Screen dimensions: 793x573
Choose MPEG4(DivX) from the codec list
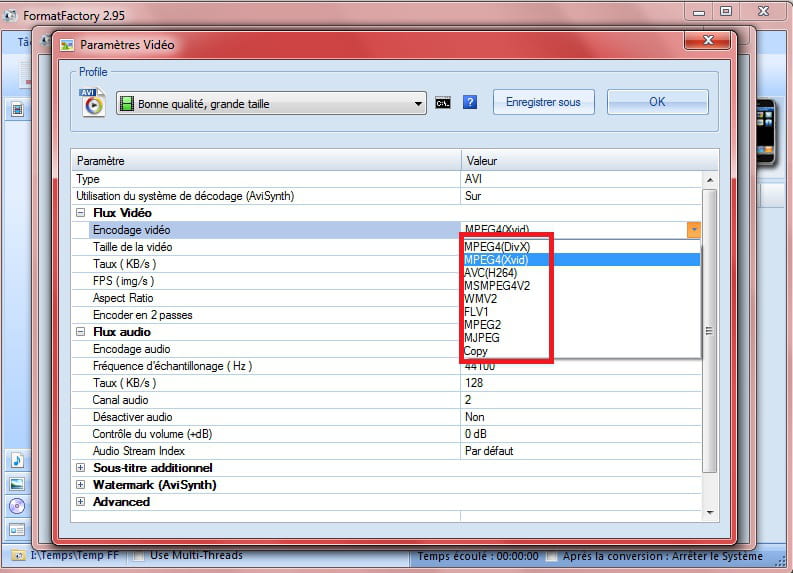pyautogui.click(x=581, y=247)
